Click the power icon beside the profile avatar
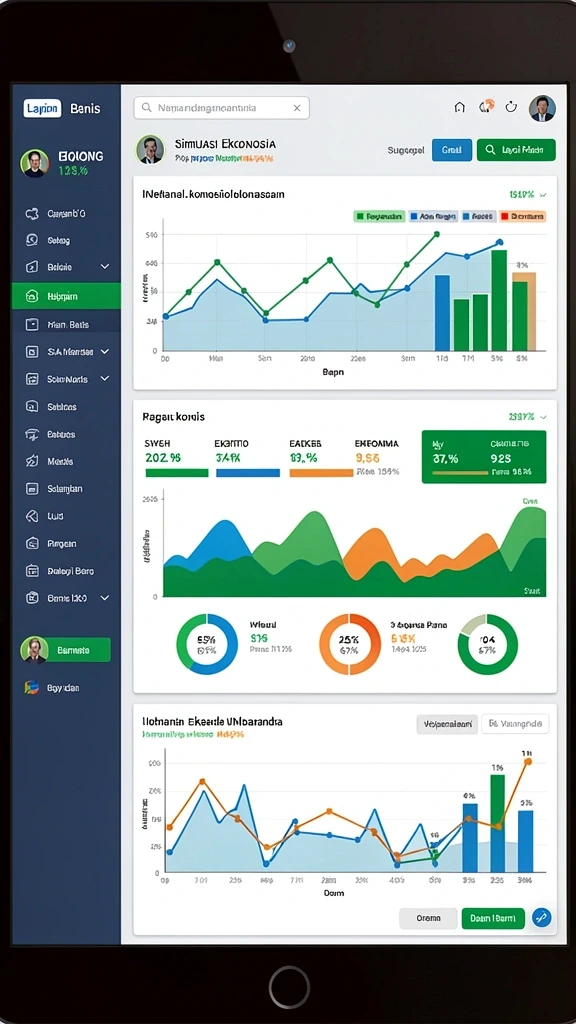This screenshot has width=576, height=1024. [x=511, y=107]
